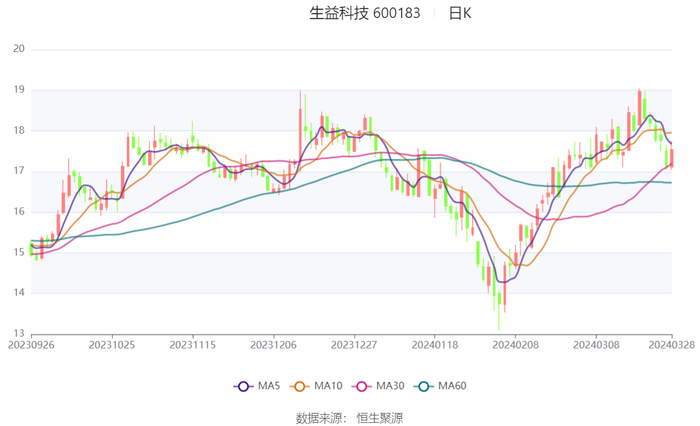Click the 20240118 date axis label

coord(434,345)
